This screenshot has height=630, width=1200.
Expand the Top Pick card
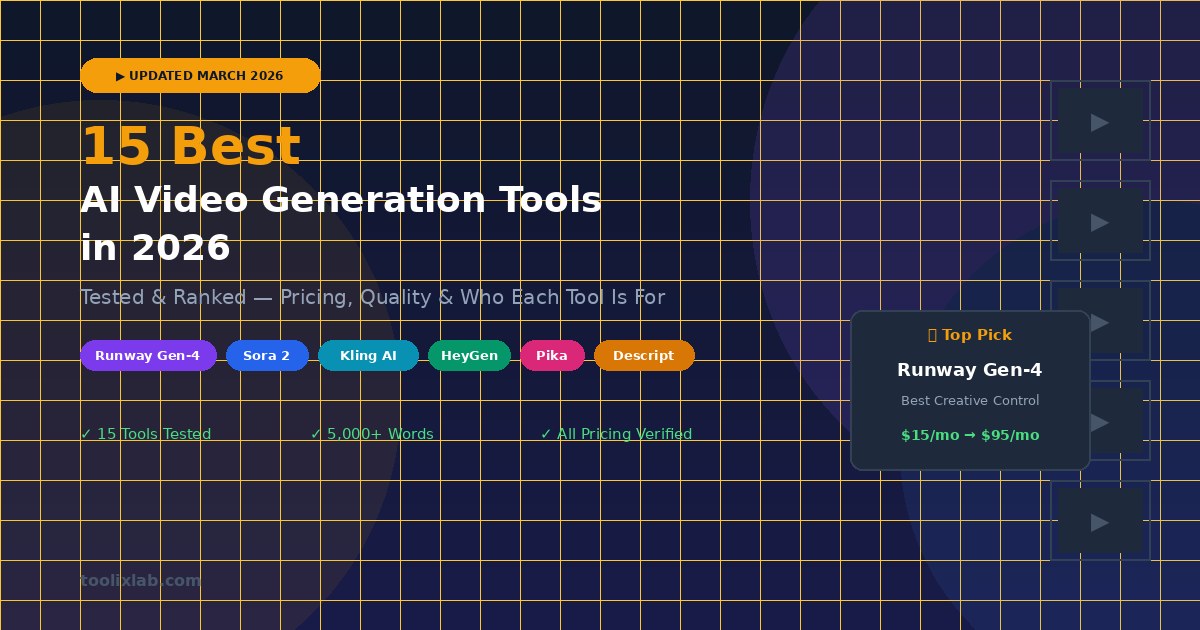(970, 389)
